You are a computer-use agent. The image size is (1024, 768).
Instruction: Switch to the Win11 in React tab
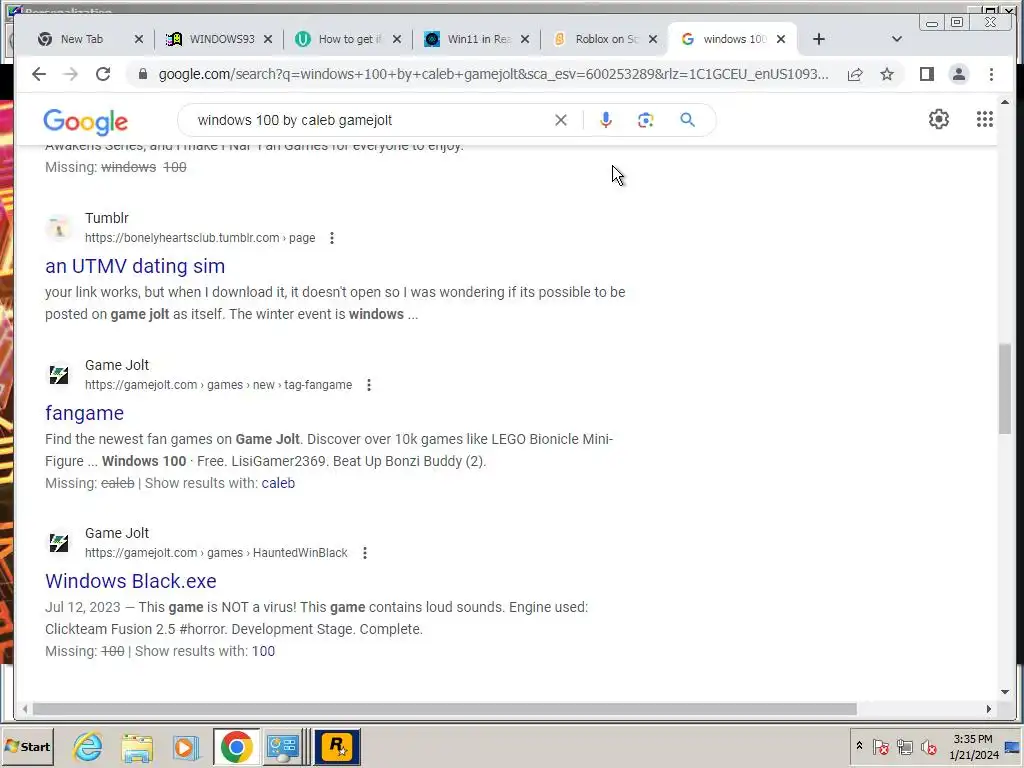tap(478, 39)
